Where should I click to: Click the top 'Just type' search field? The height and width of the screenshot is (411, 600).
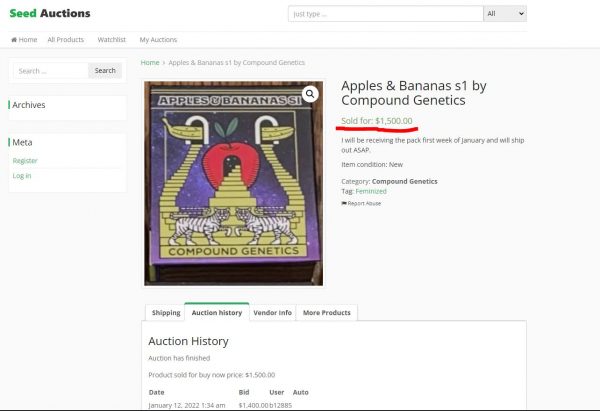(386, 14)
